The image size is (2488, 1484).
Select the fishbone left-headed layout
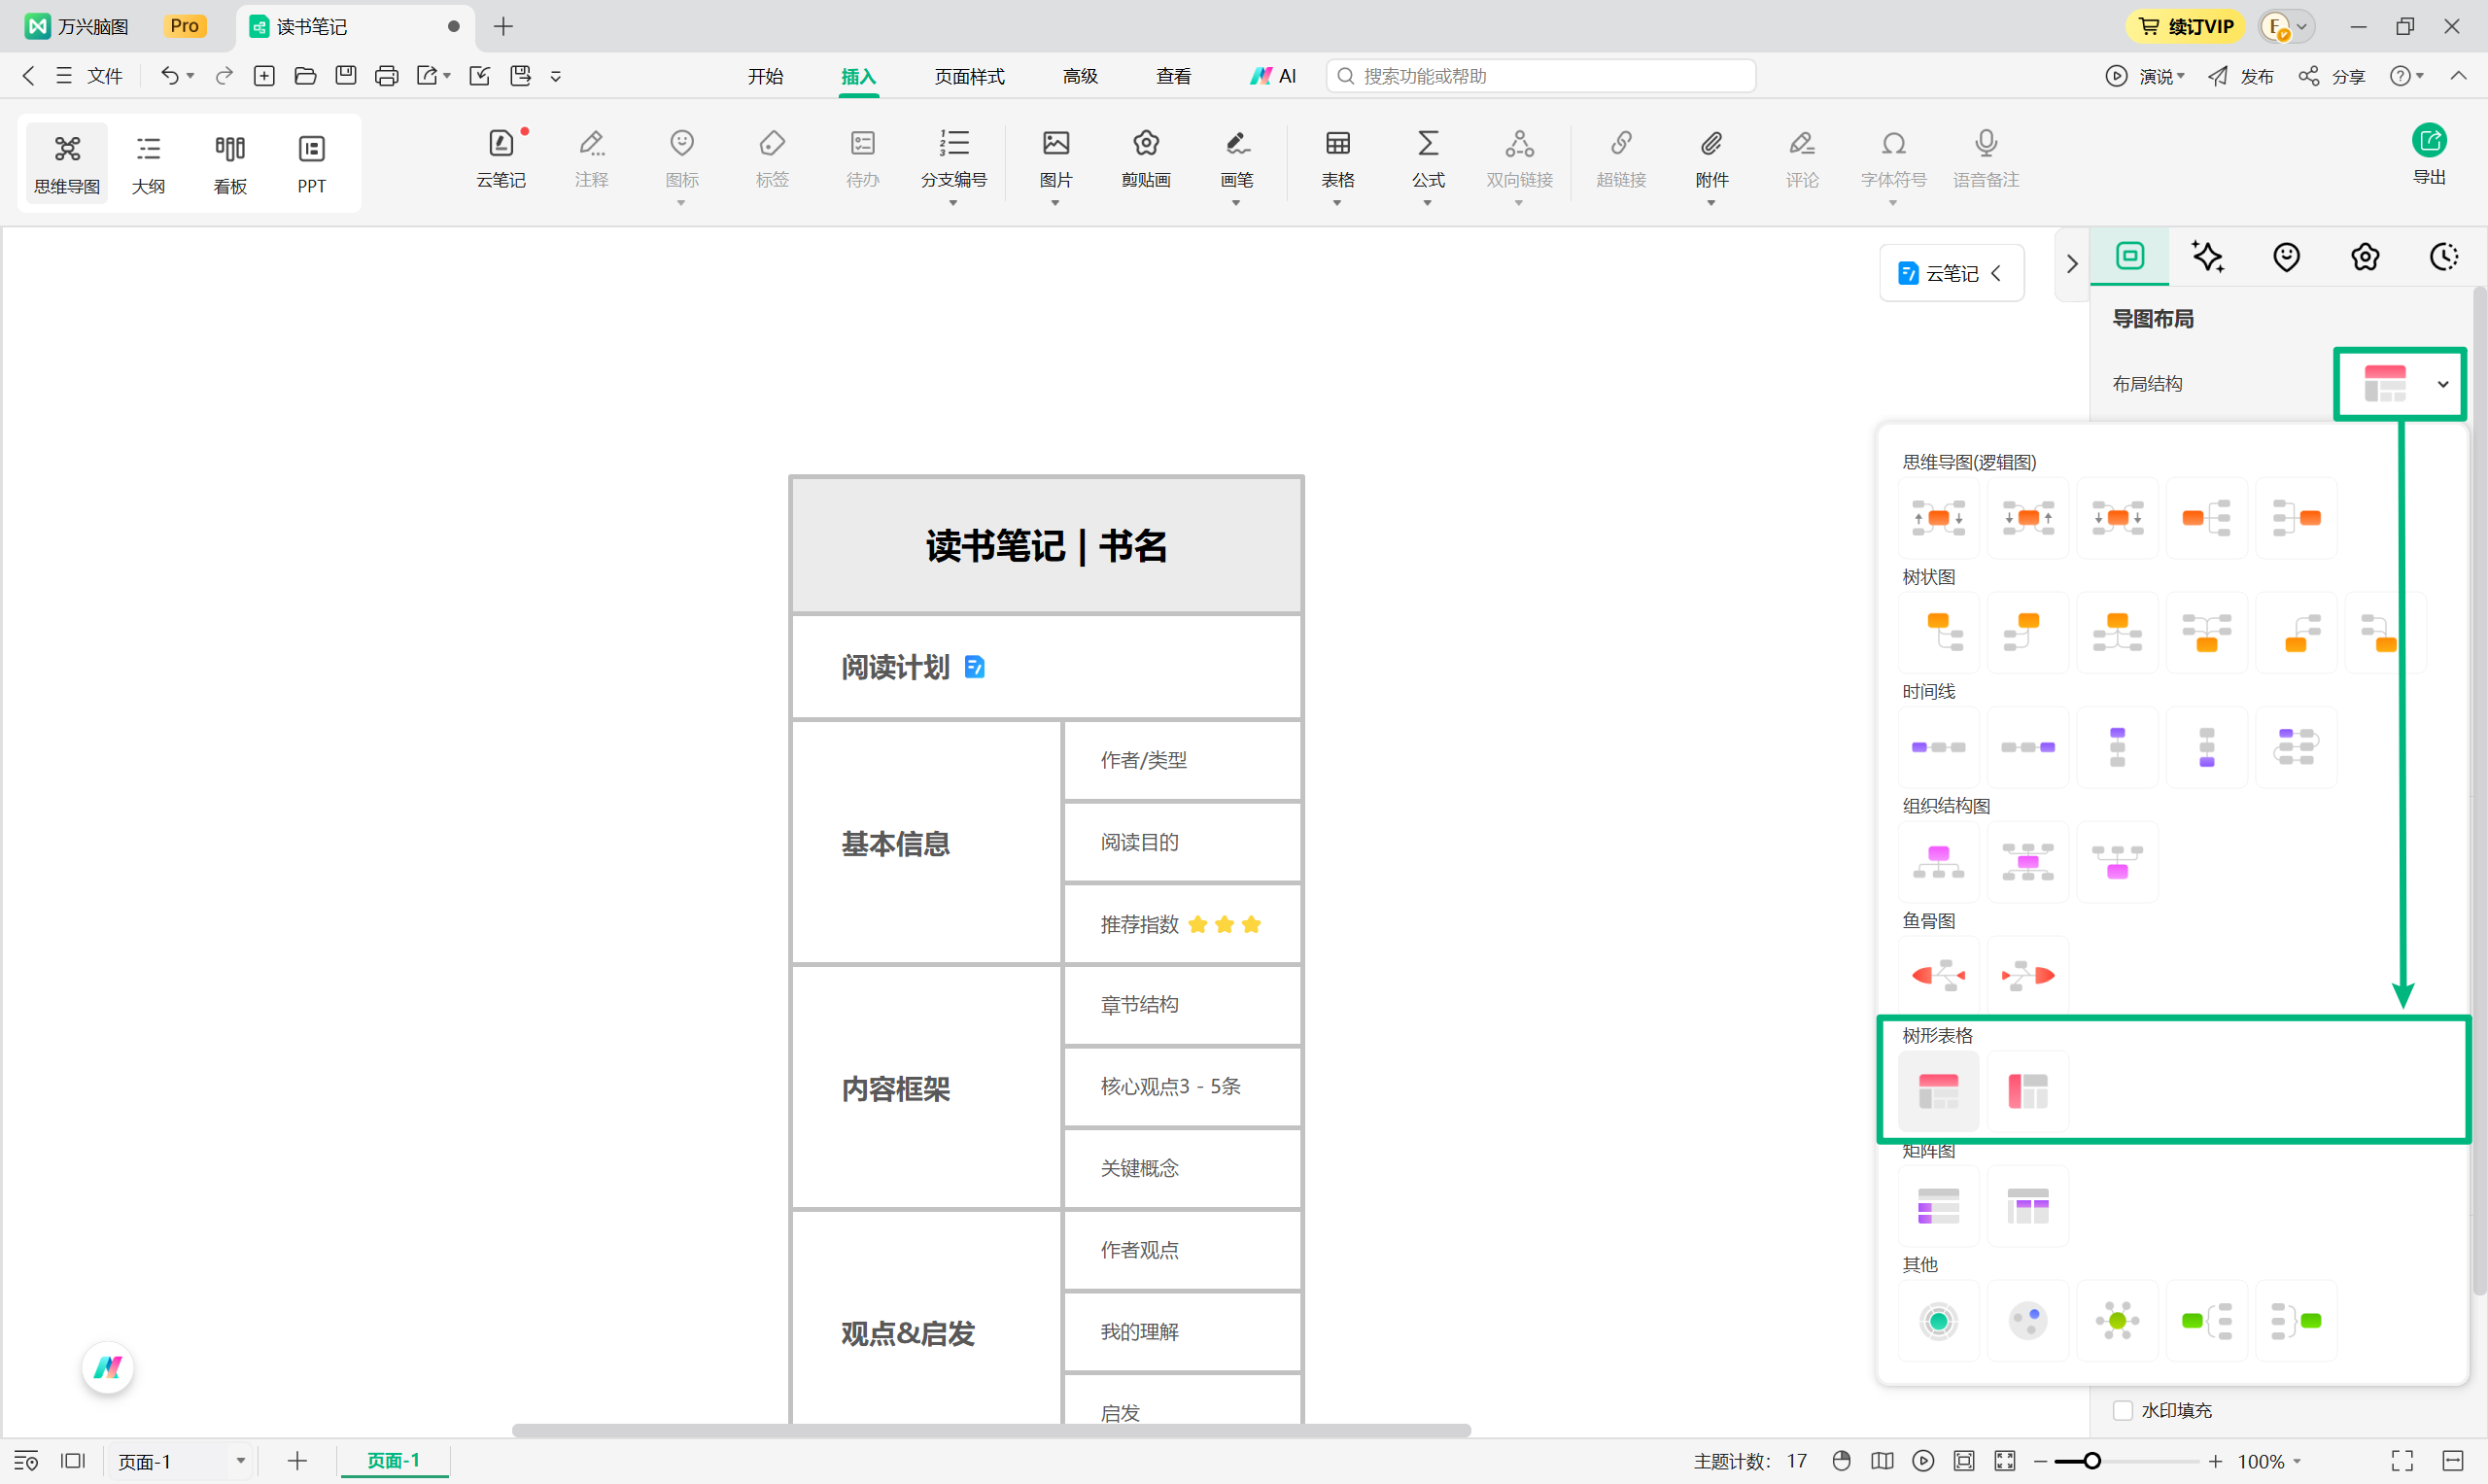click(1937, 975)
